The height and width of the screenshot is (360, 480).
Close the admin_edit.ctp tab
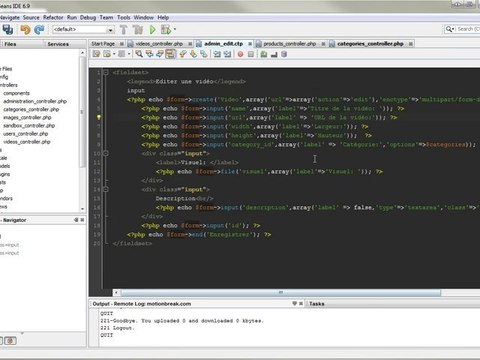point(250,44)
